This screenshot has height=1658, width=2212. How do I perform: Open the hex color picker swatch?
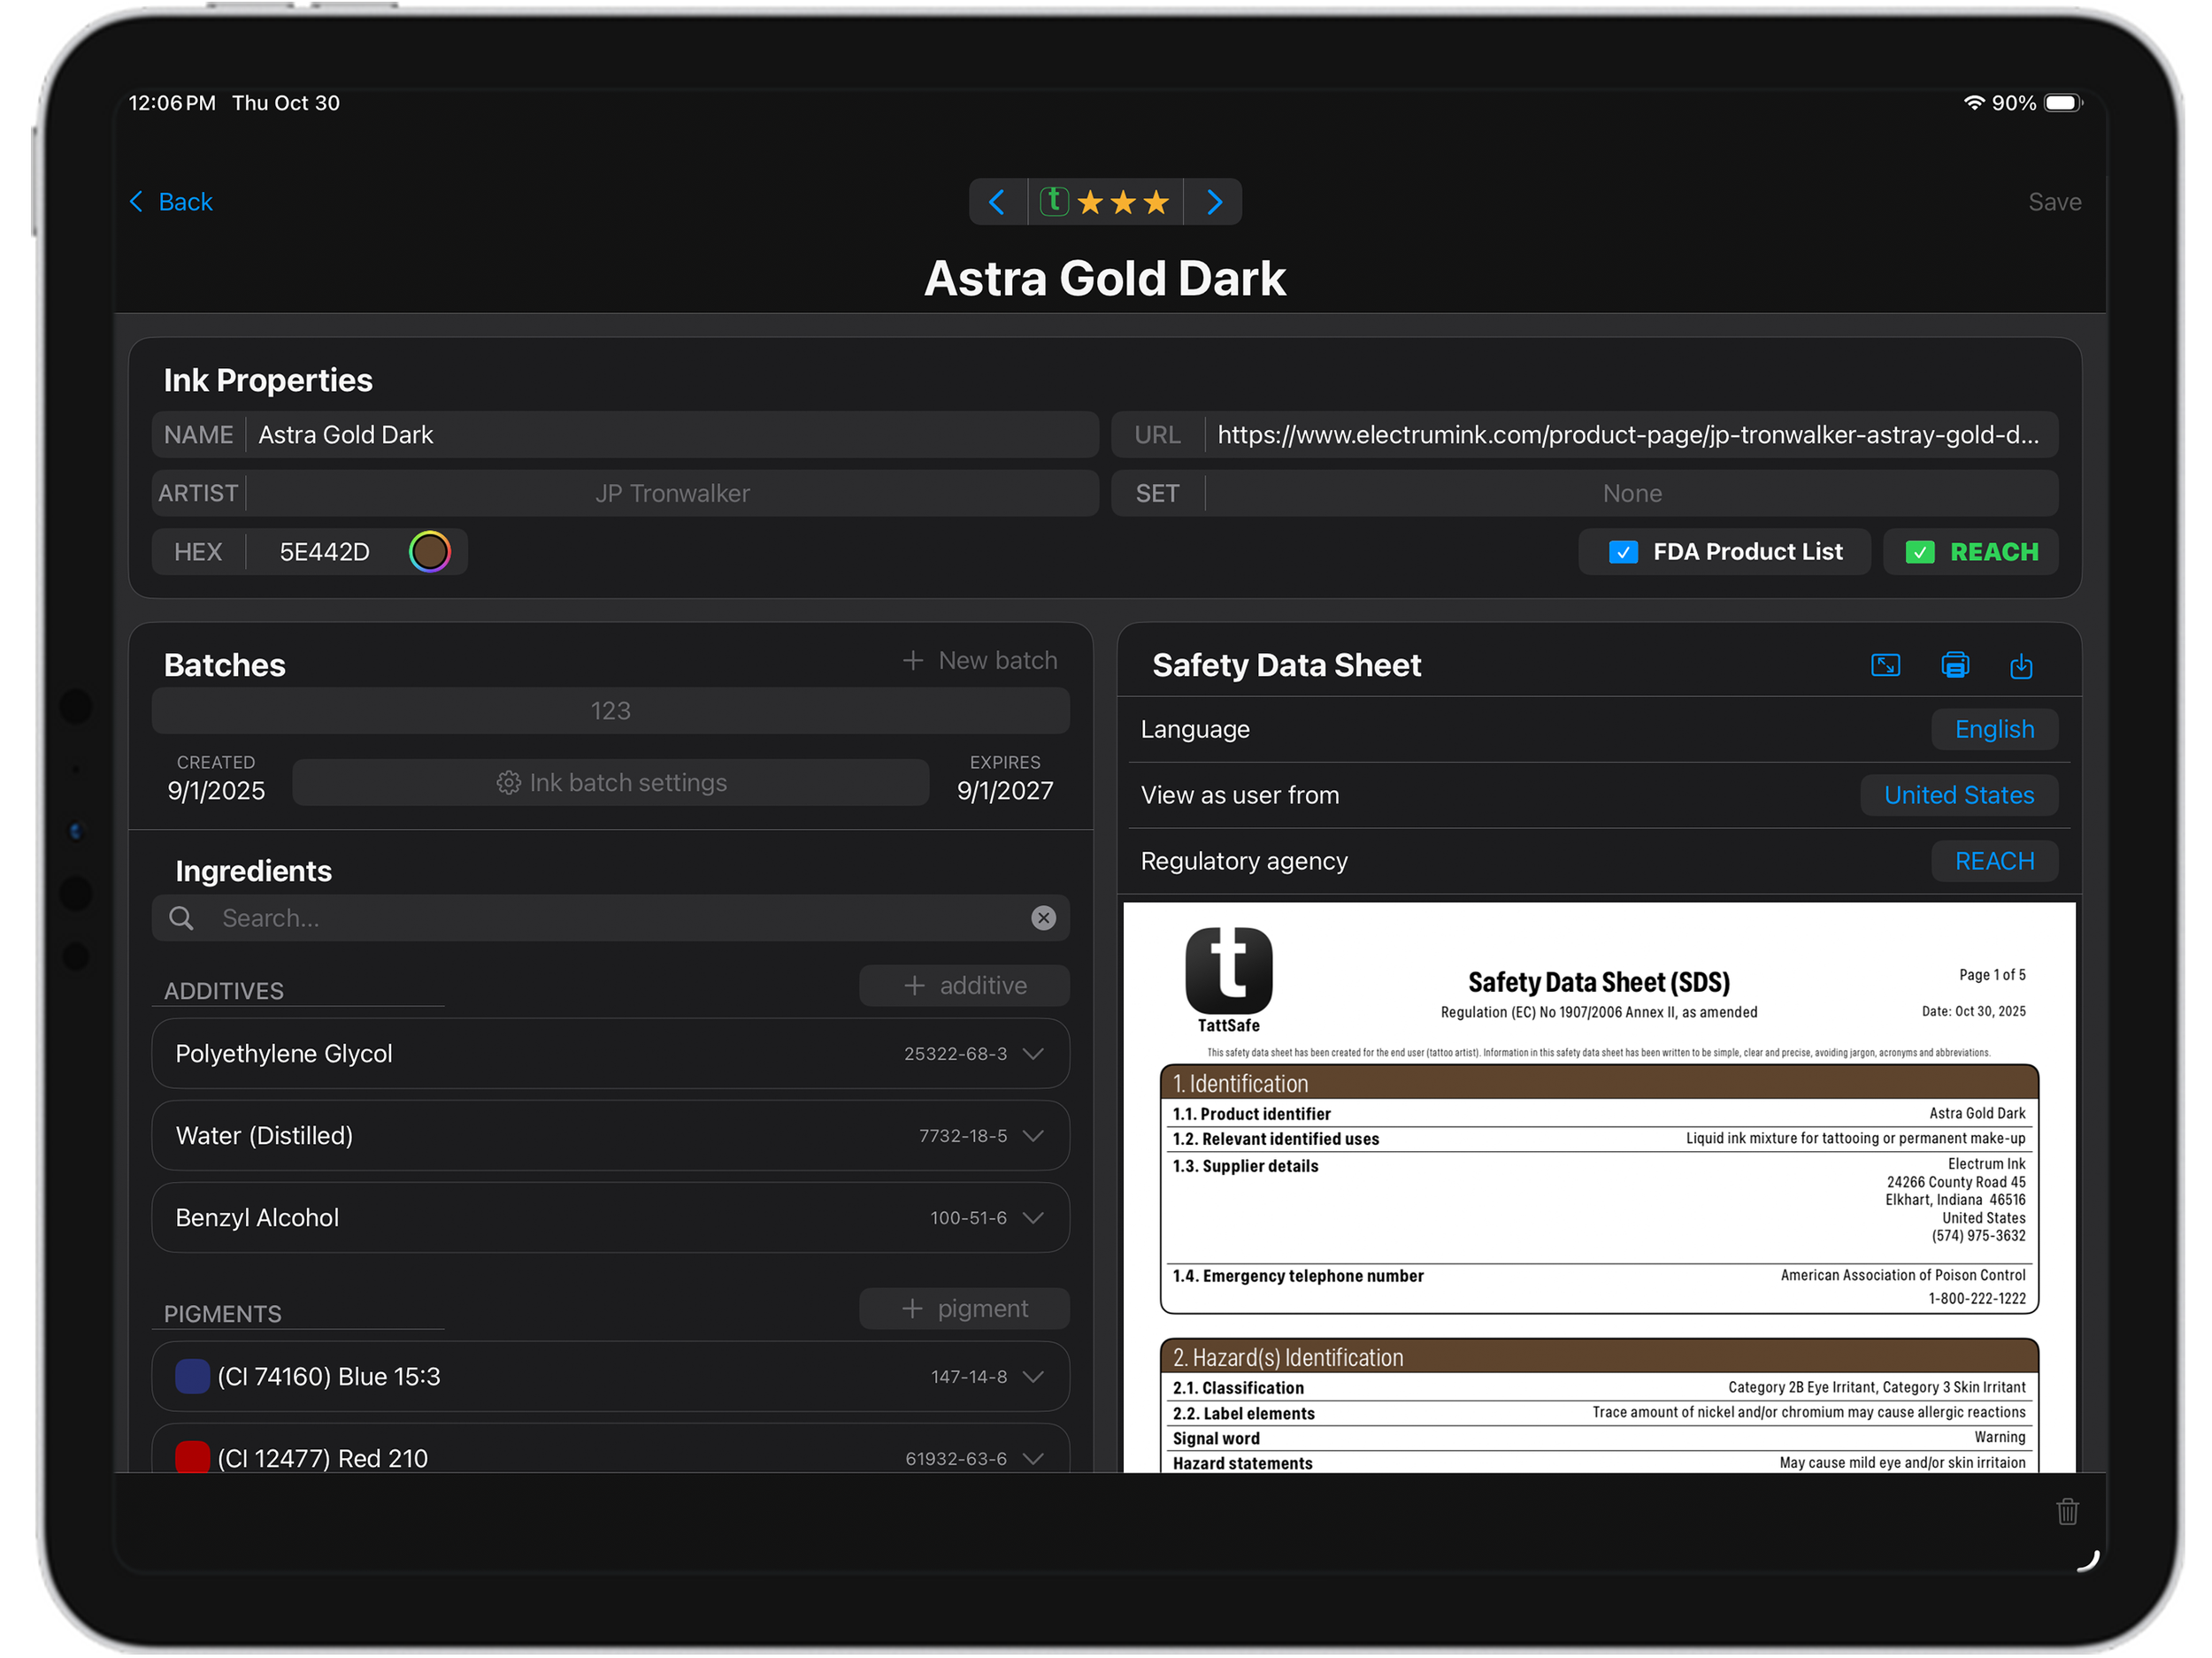(430, 552)
